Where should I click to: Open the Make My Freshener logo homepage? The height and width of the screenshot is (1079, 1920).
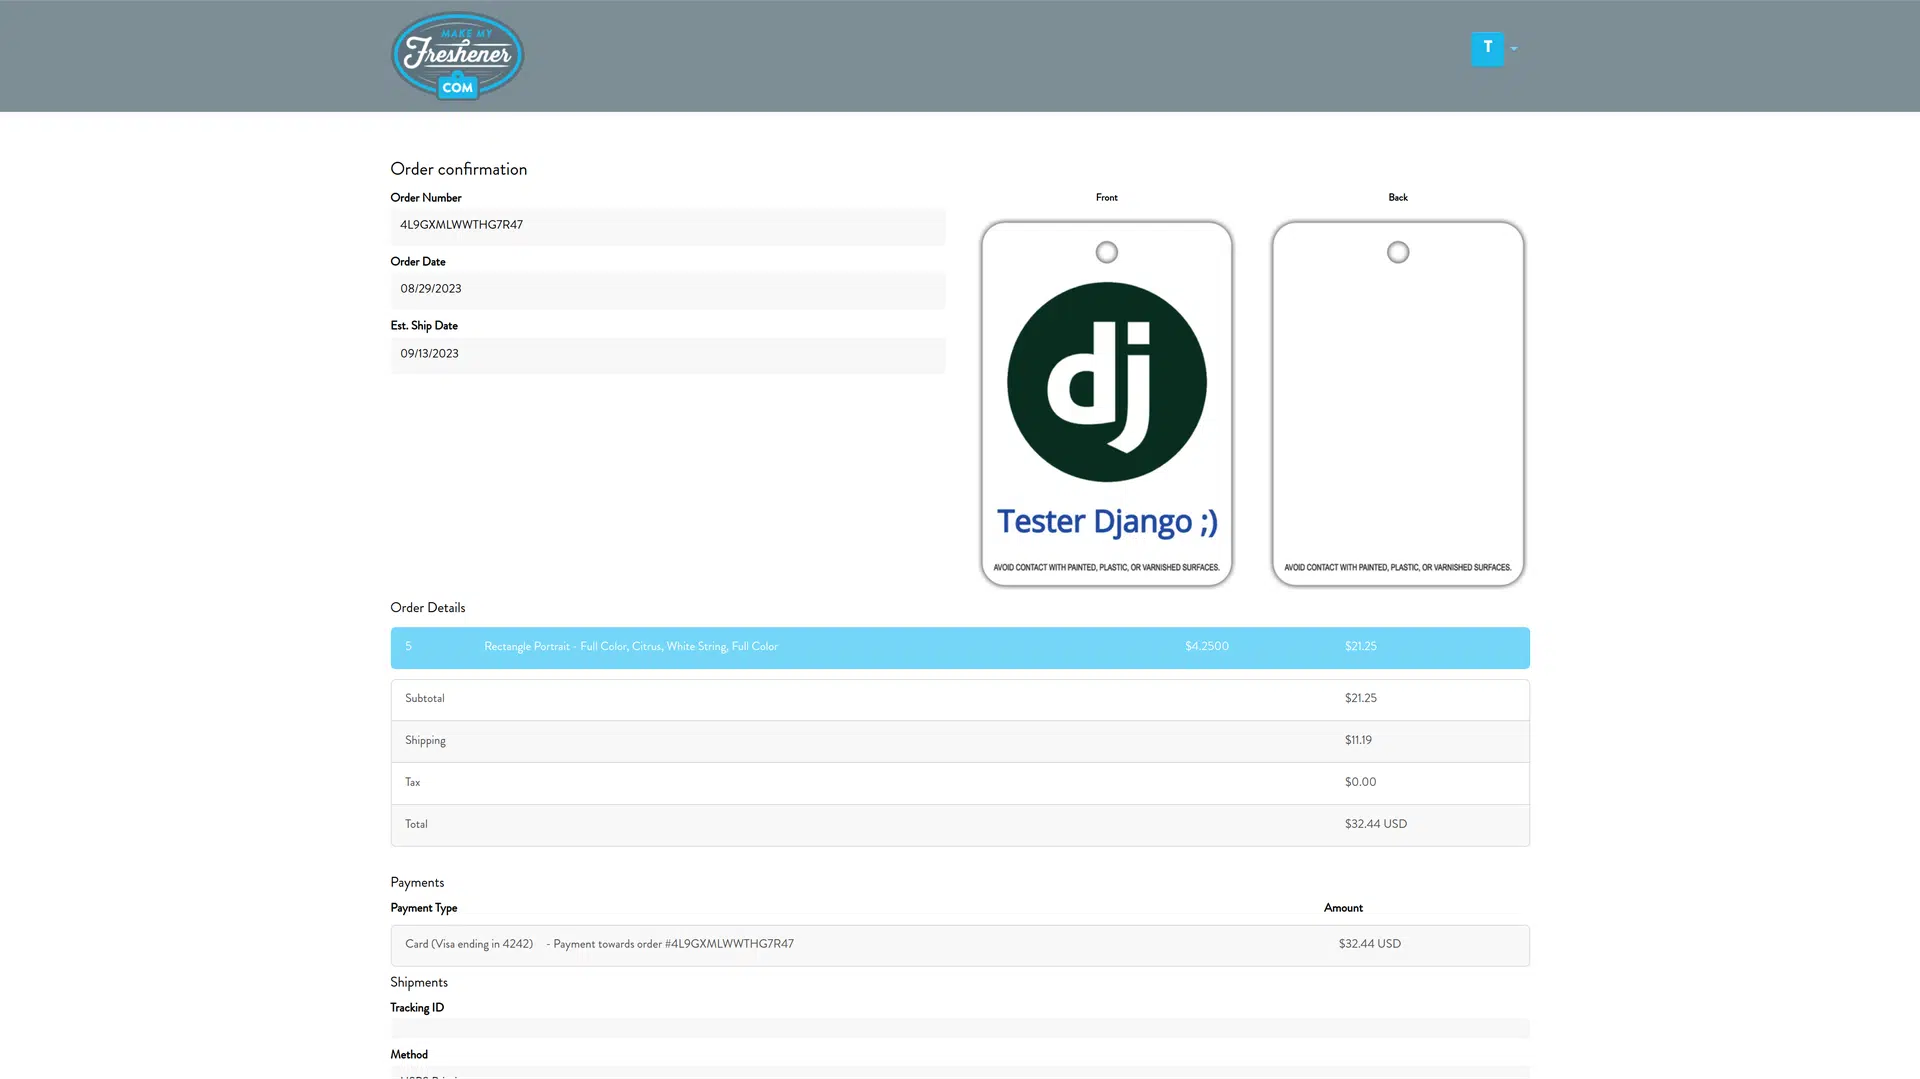click(457, 56)
